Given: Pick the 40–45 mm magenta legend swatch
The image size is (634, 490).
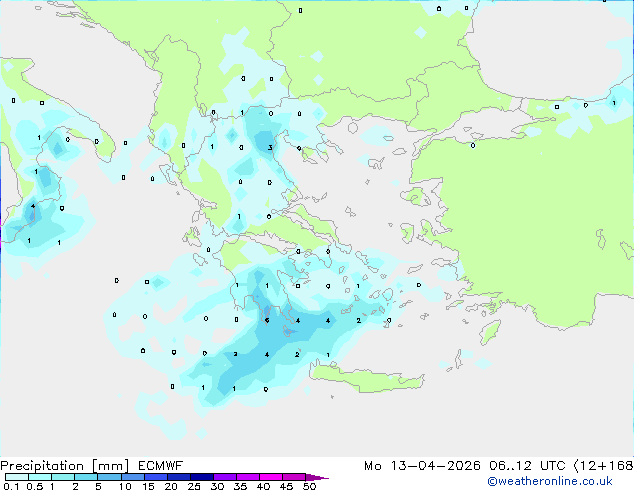Looking at the screenshot, I should click(271, 477).
